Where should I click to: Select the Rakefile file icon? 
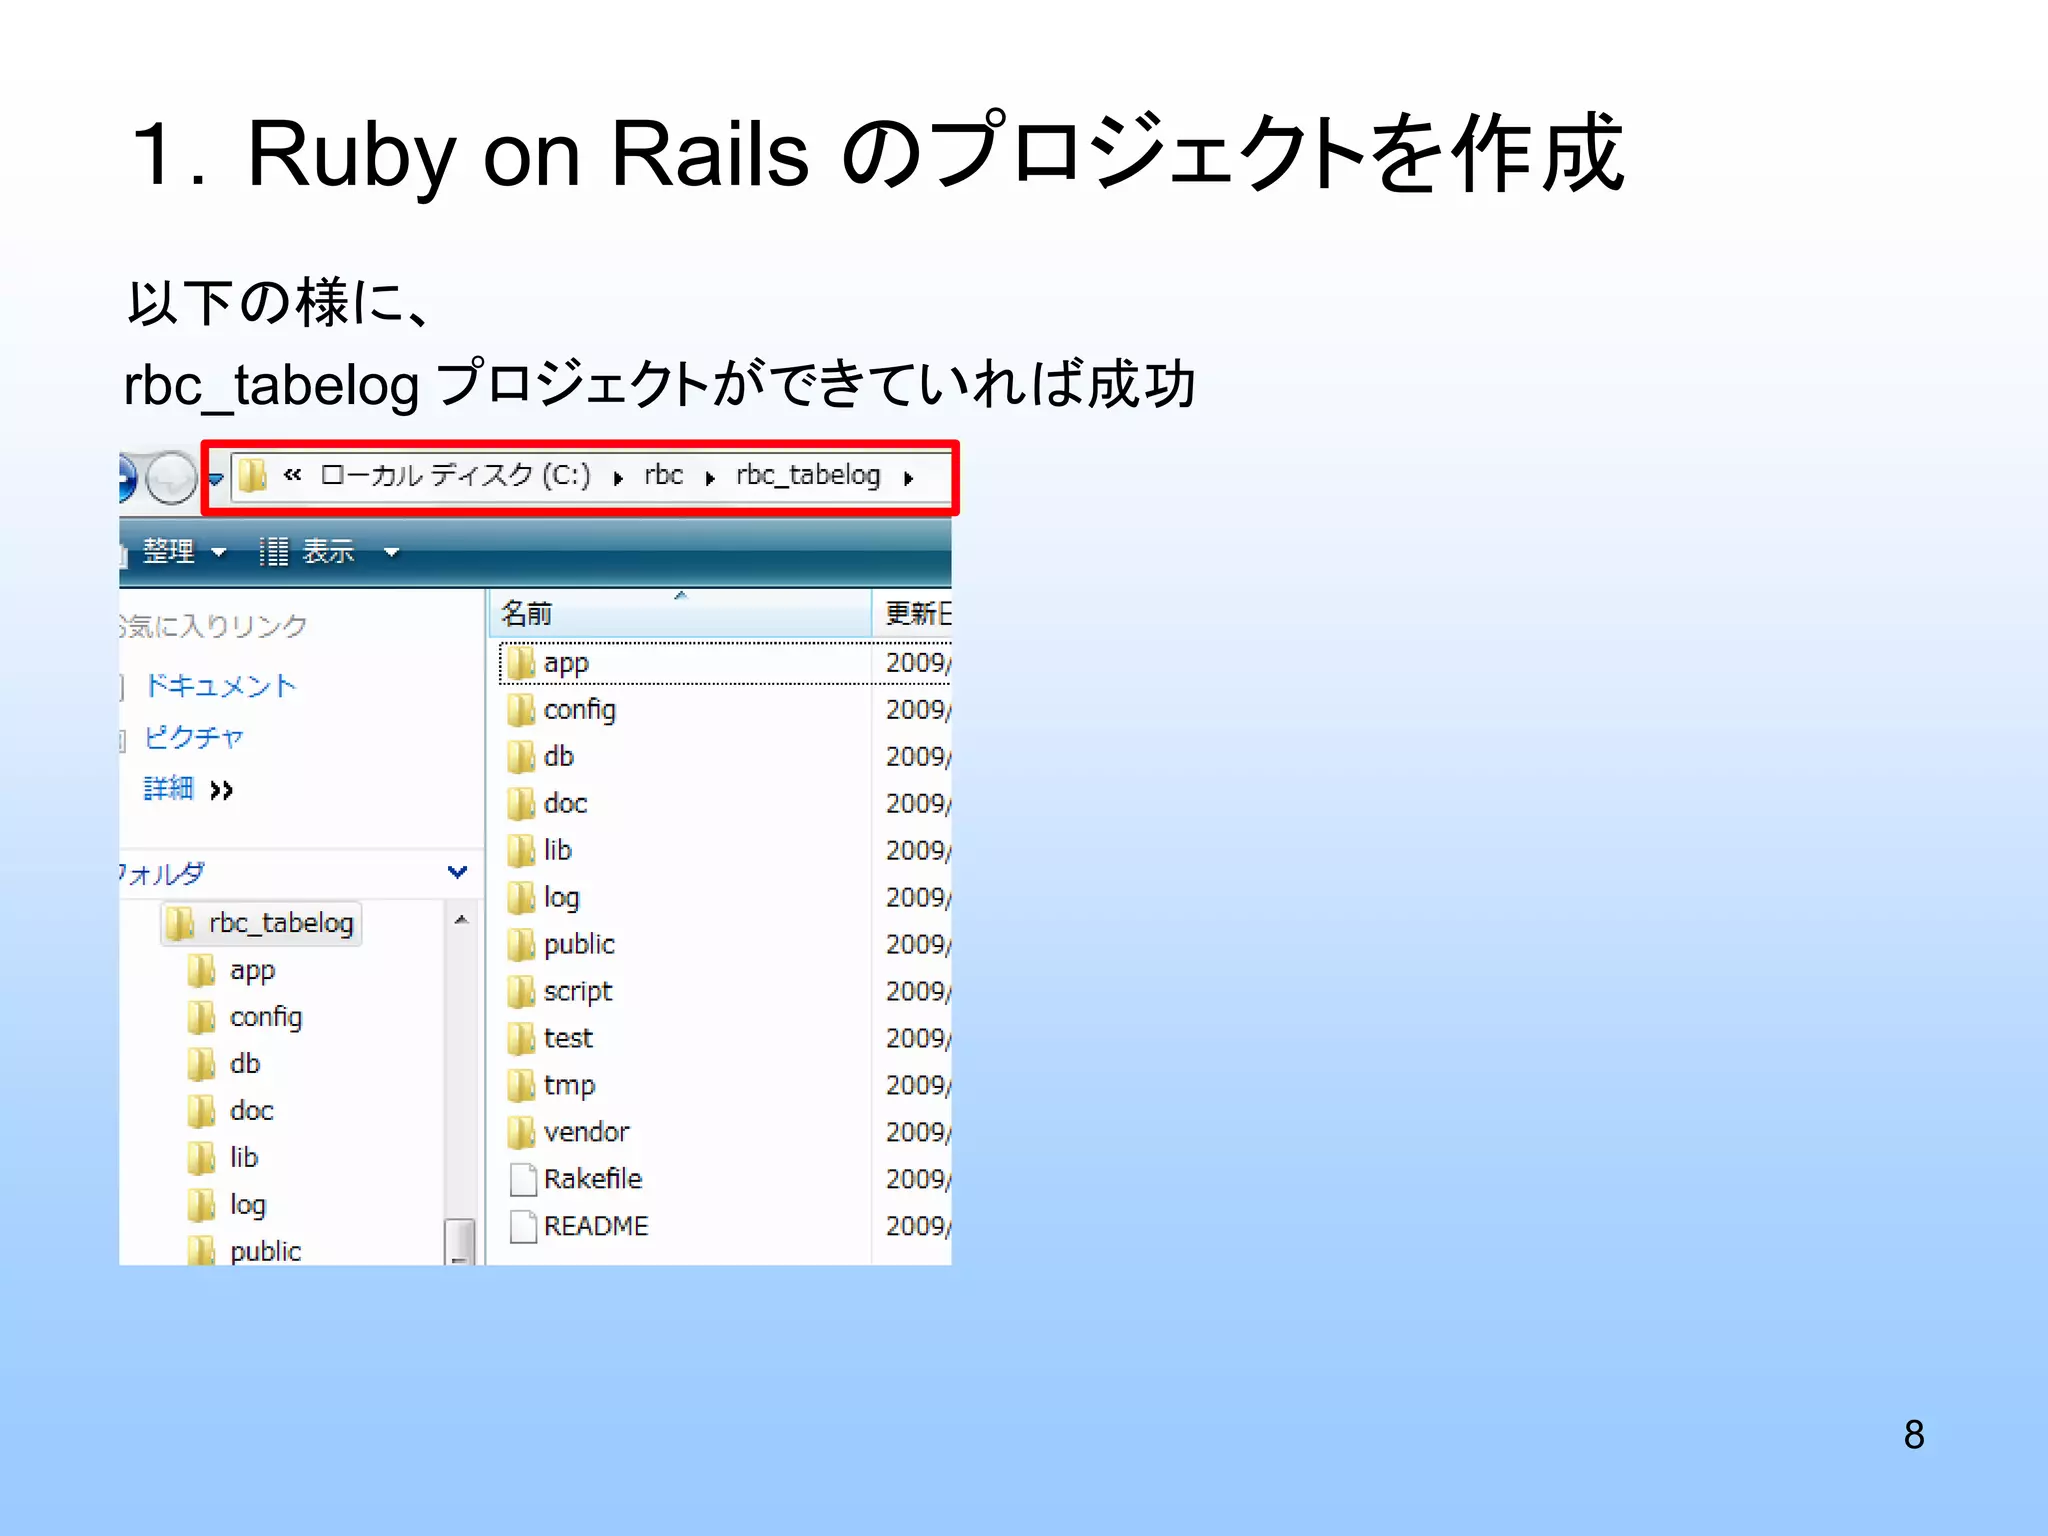coord(523,1180)
